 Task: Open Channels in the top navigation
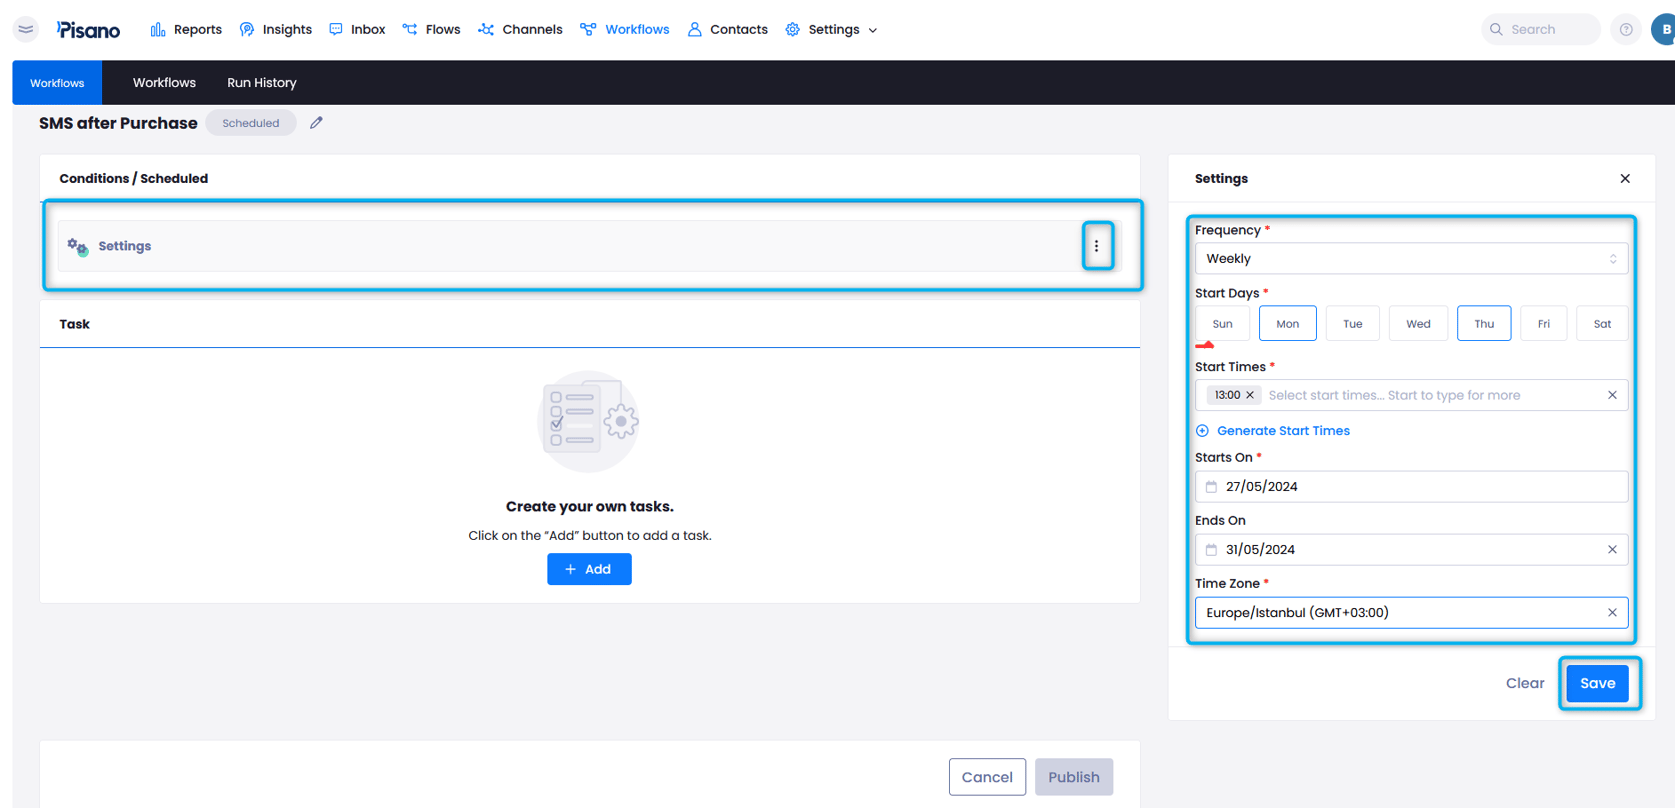point(520,30)
